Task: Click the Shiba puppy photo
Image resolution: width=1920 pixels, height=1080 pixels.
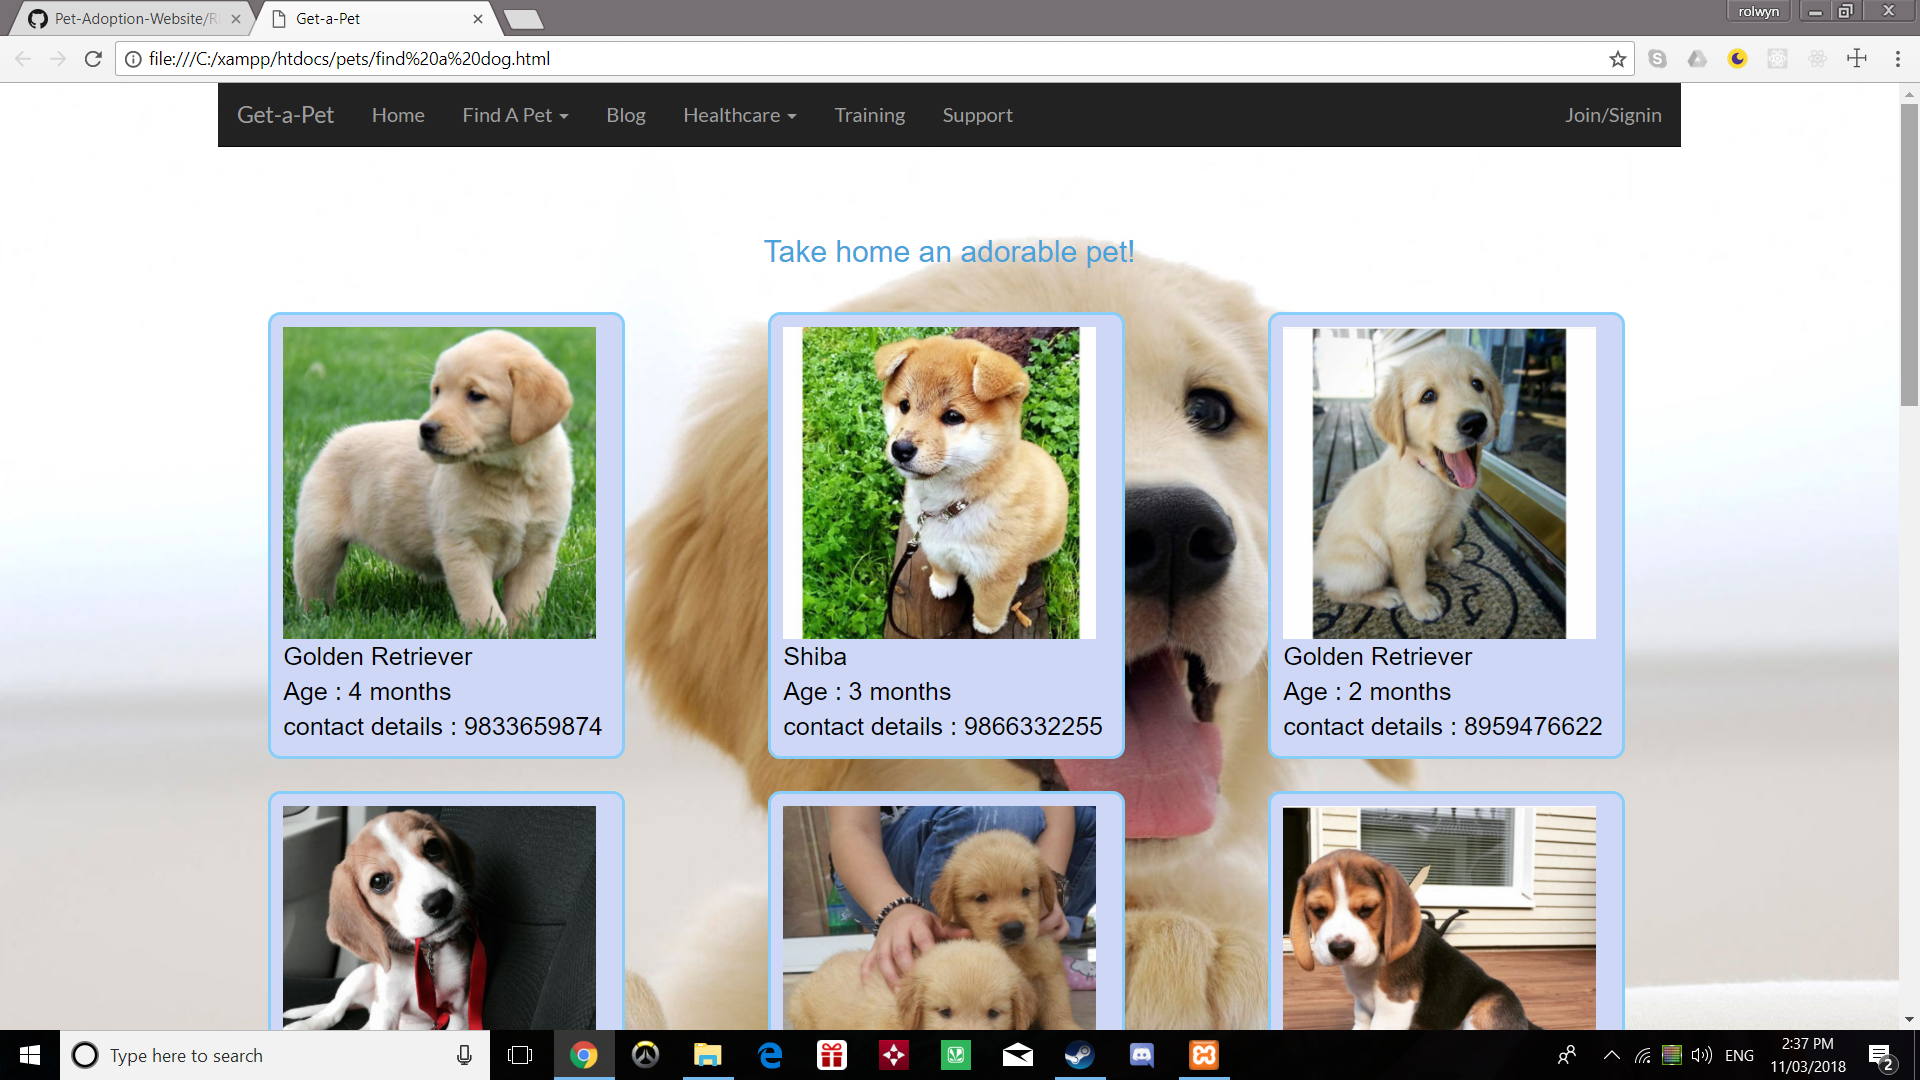Action: click(x=940, y=483)
